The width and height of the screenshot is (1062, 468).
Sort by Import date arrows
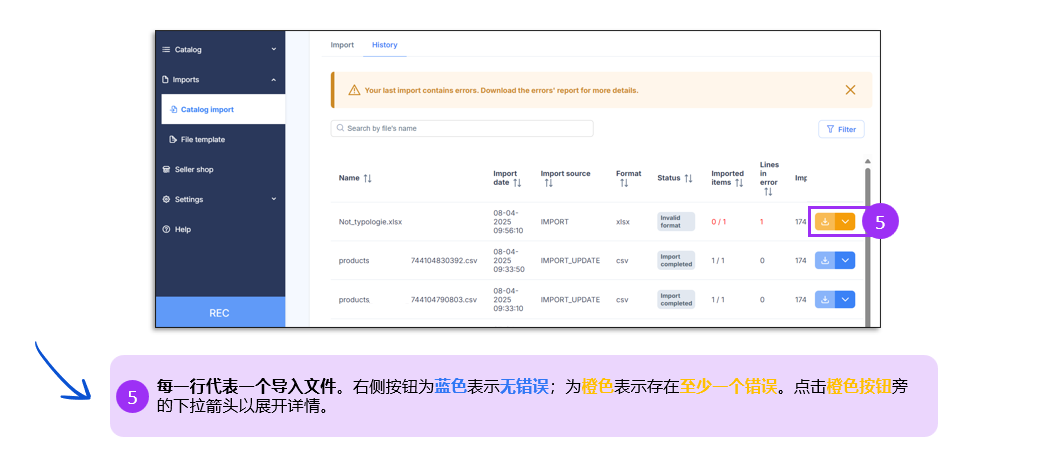click(517, 183)
